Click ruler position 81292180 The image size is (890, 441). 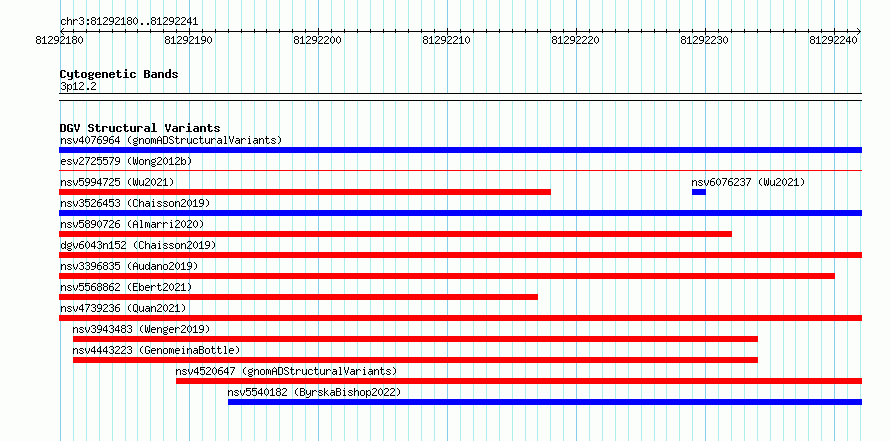tap(60, 40)
